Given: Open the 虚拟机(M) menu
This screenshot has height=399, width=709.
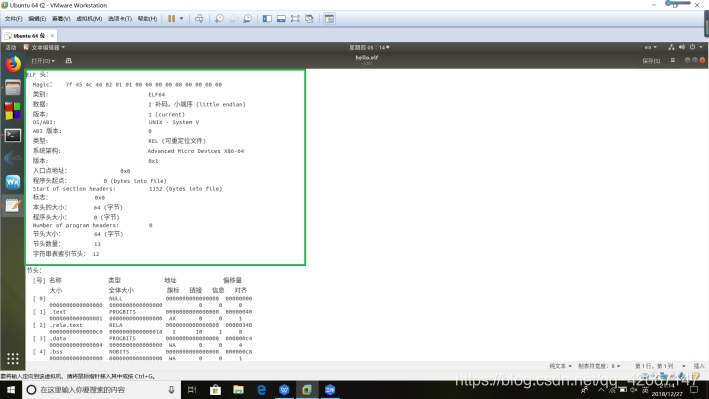Looking at the screenshot, I should tap(89, 19).
